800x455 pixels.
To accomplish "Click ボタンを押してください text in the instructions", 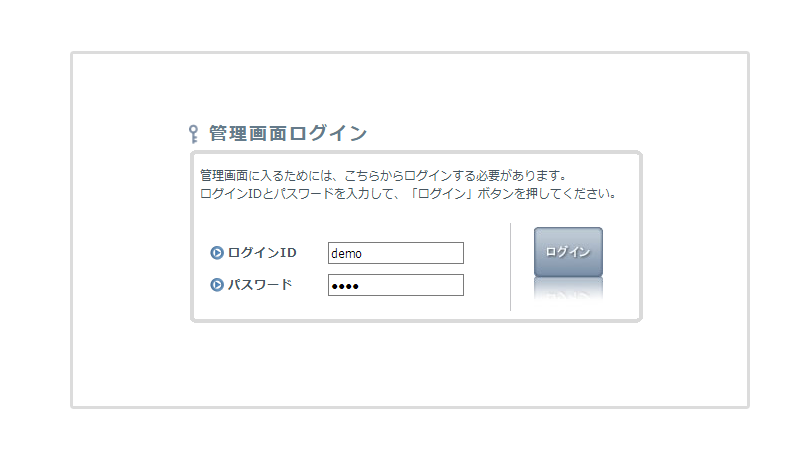I will [x=546, y=194].
